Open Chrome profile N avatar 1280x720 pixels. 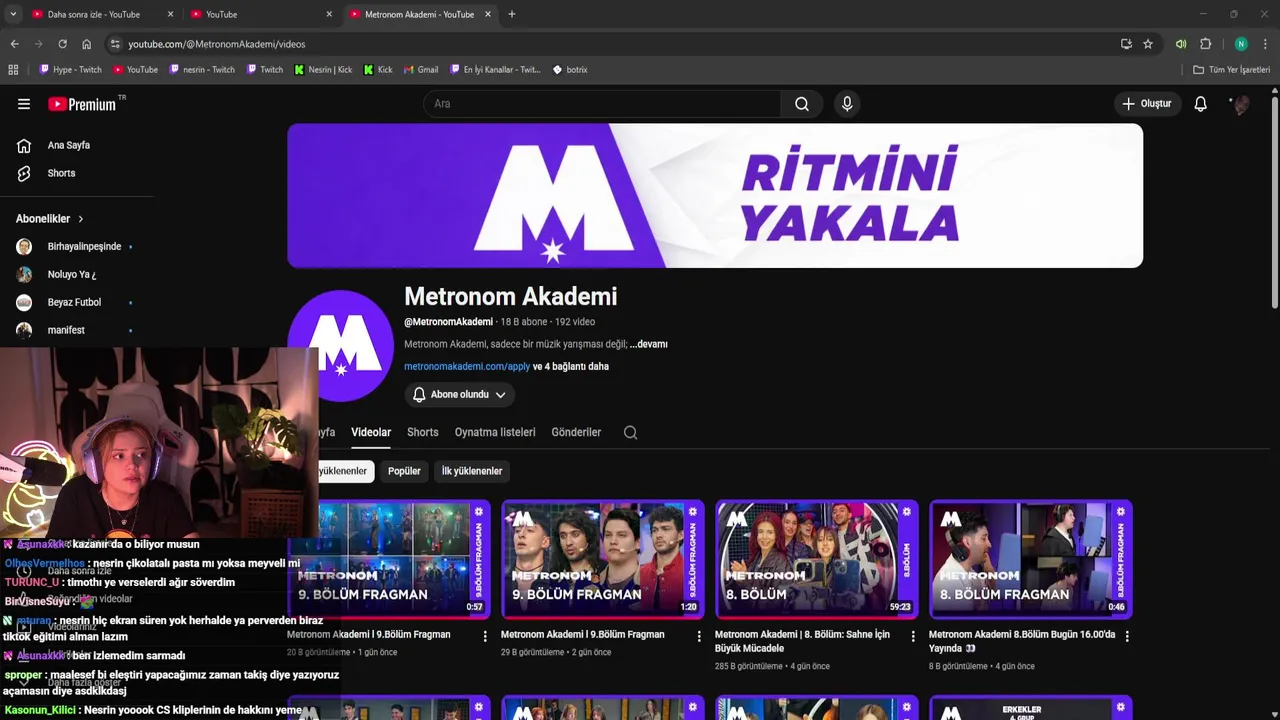pyautogui.click(x=1241, y=44)
